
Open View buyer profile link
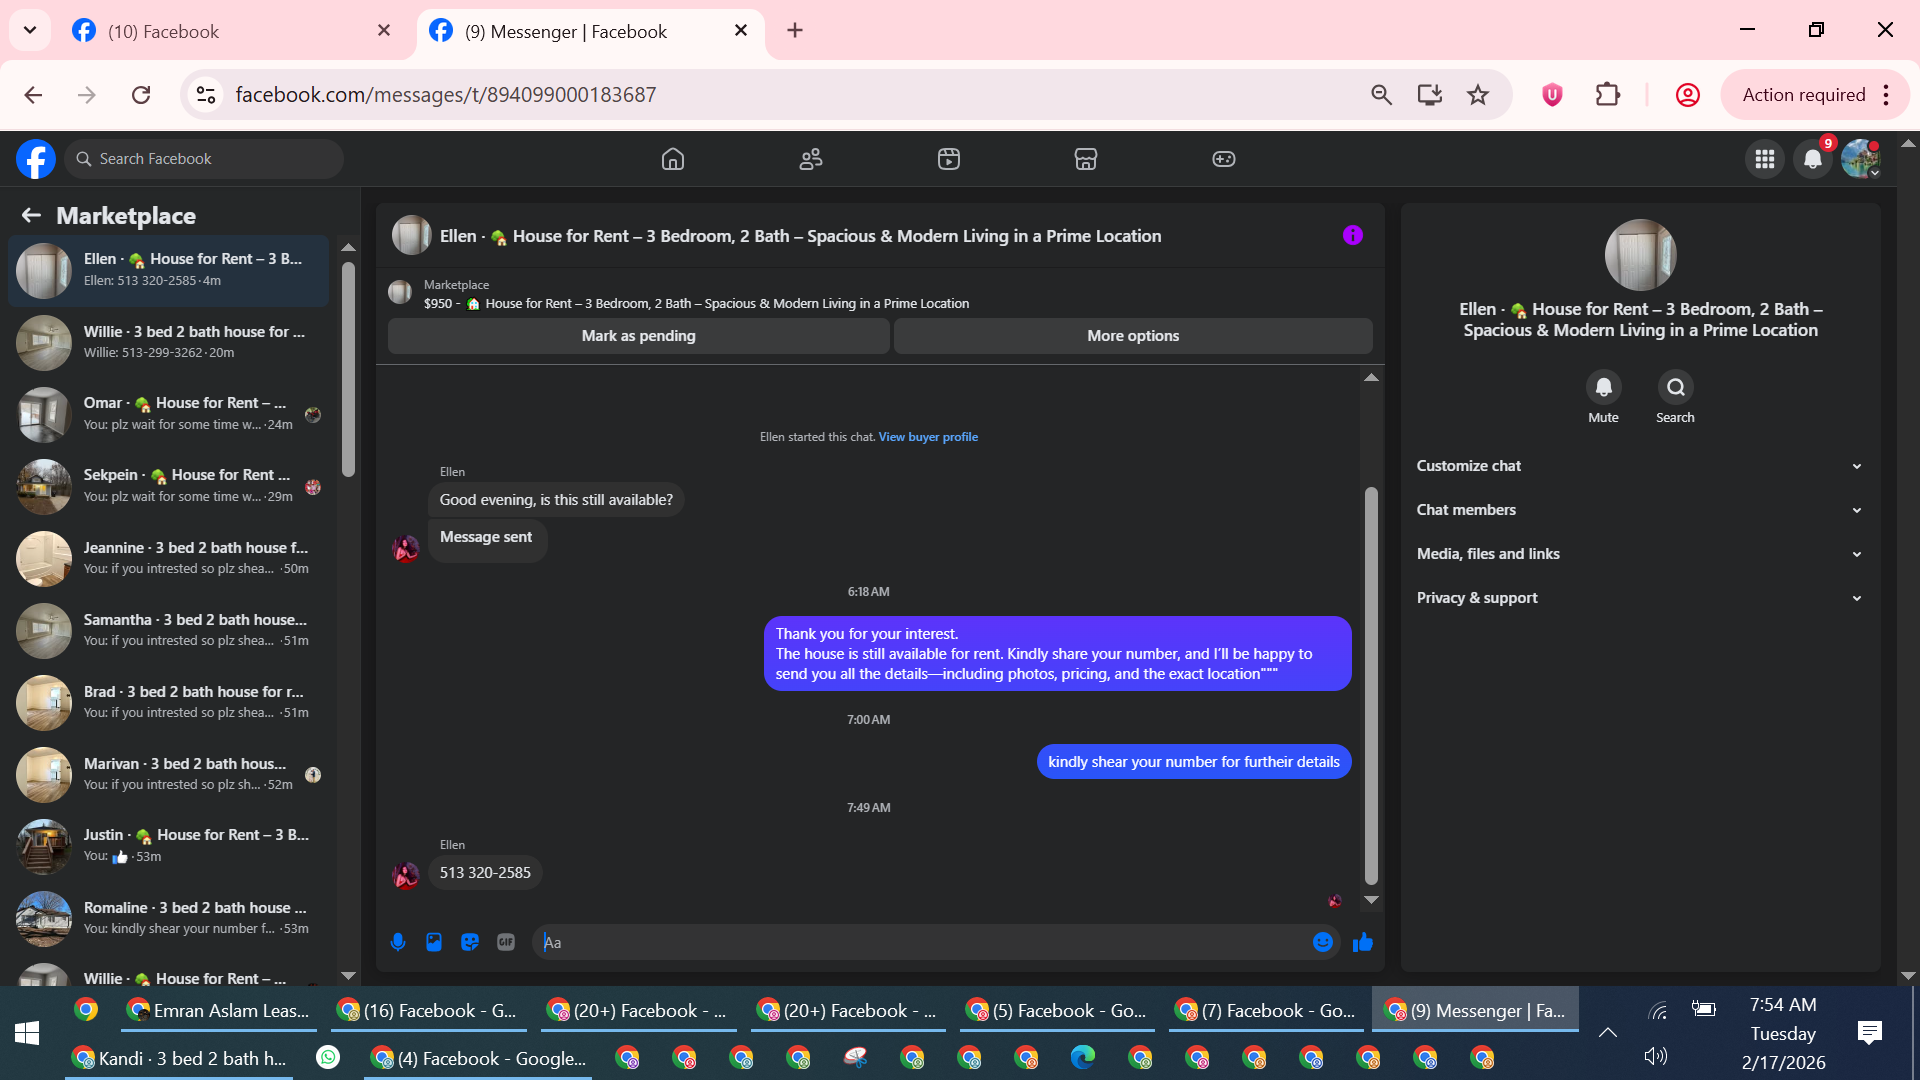pyautogui.click(x=927, y=437)
